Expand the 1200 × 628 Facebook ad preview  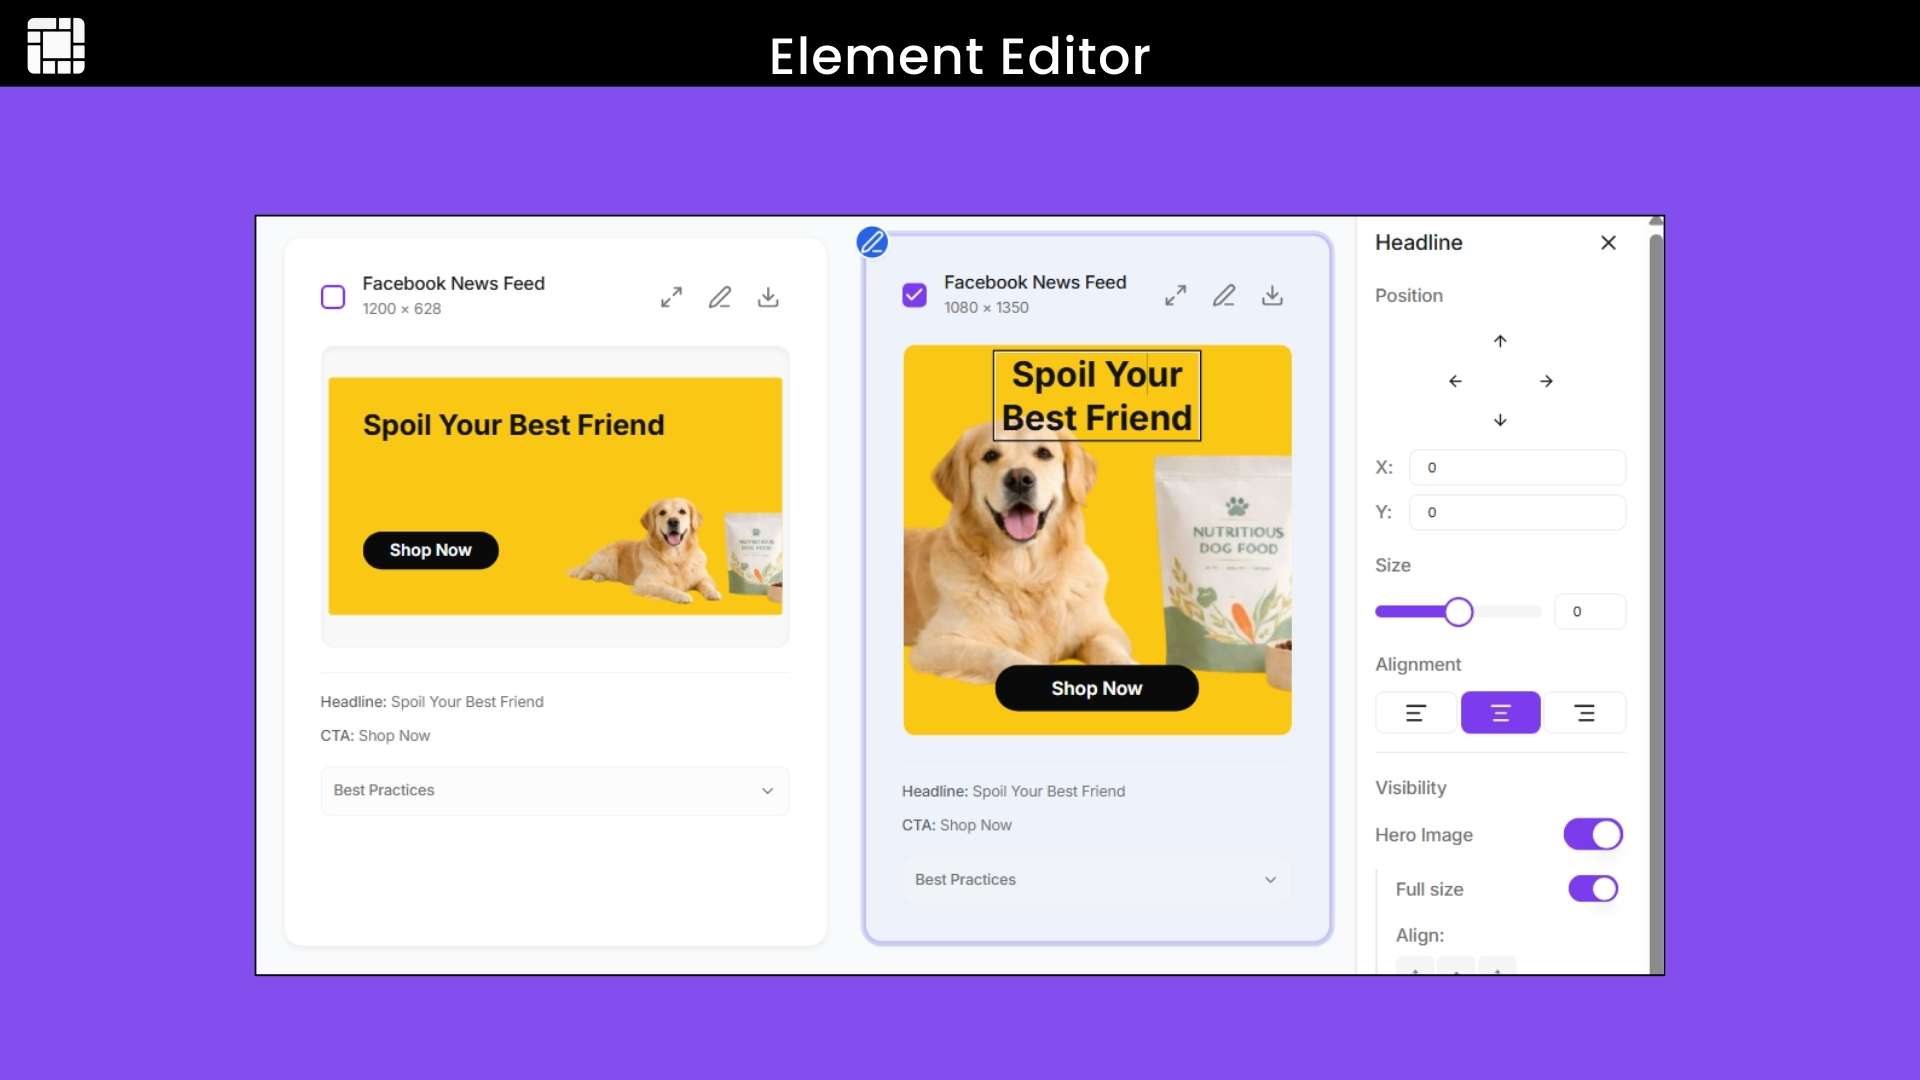(x=671, y=297)
